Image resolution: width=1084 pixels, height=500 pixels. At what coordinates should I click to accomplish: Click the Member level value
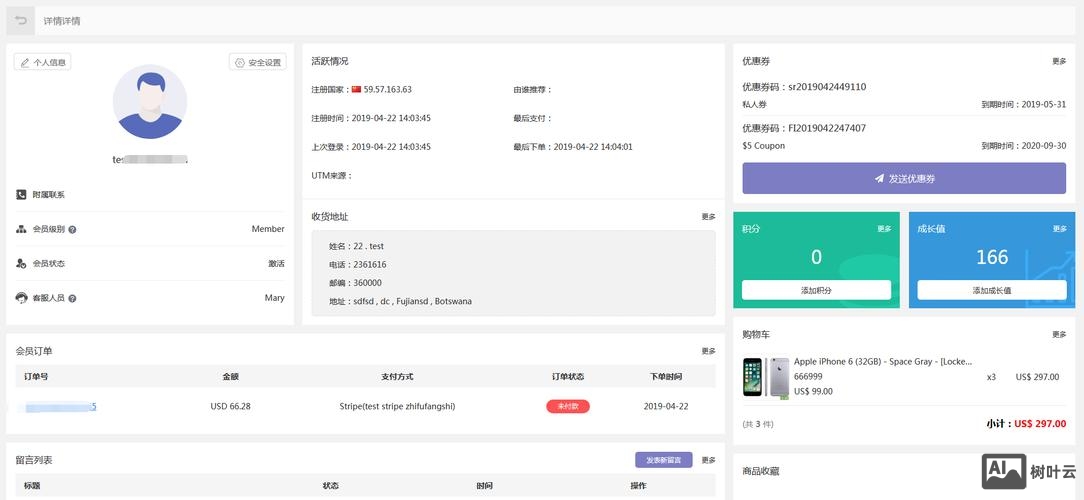[x=268, y=229]
